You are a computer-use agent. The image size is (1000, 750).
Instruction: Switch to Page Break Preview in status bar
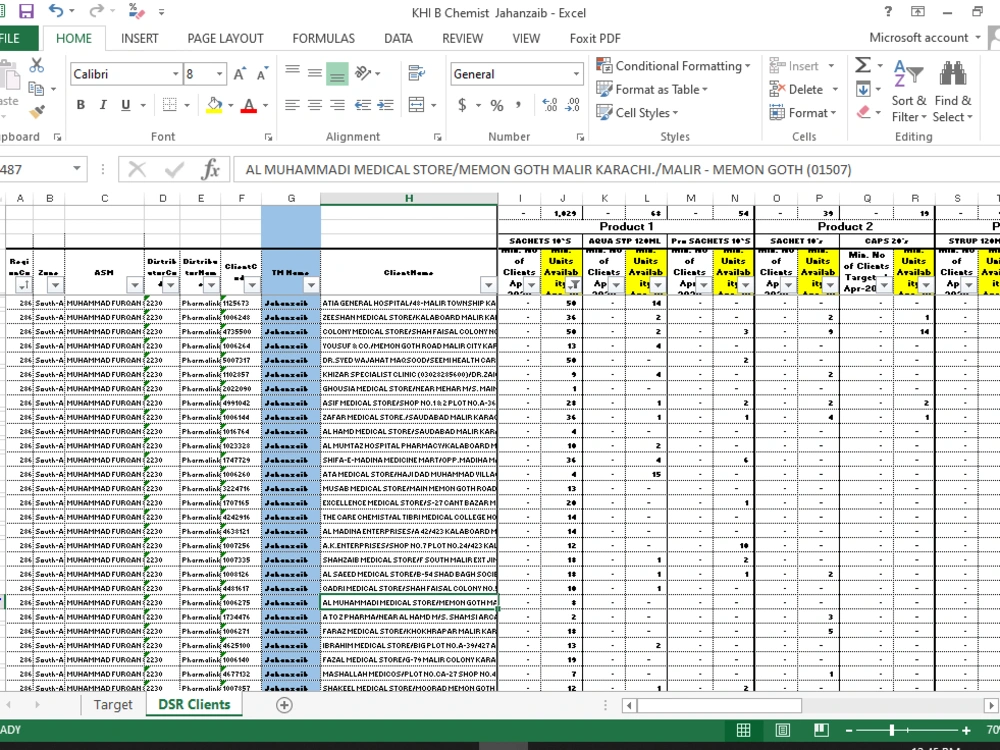pos(821,730)
